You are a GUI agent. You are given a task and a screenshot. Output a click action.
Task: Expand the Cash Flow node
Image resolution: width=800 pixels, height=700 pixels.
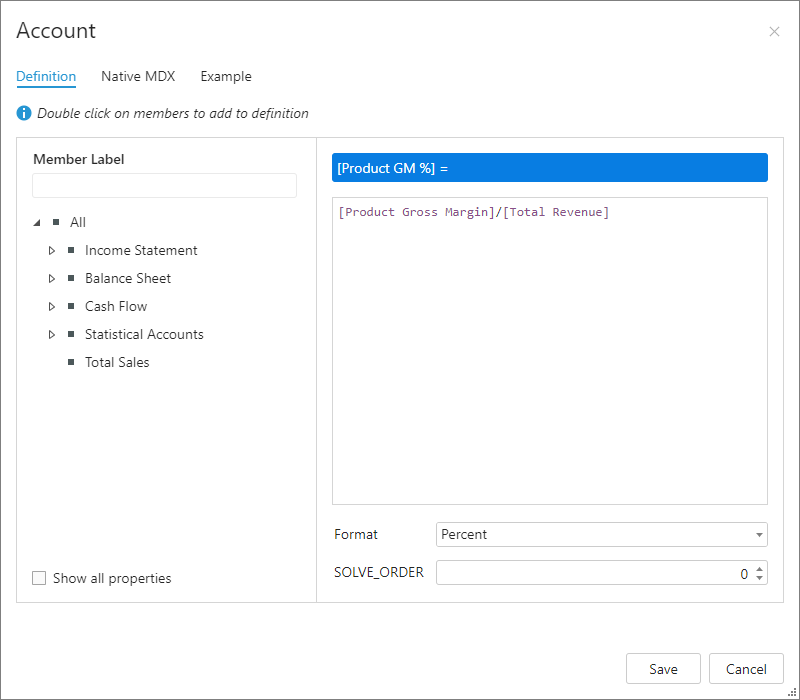pyautogui.click(x=52, y=307)
